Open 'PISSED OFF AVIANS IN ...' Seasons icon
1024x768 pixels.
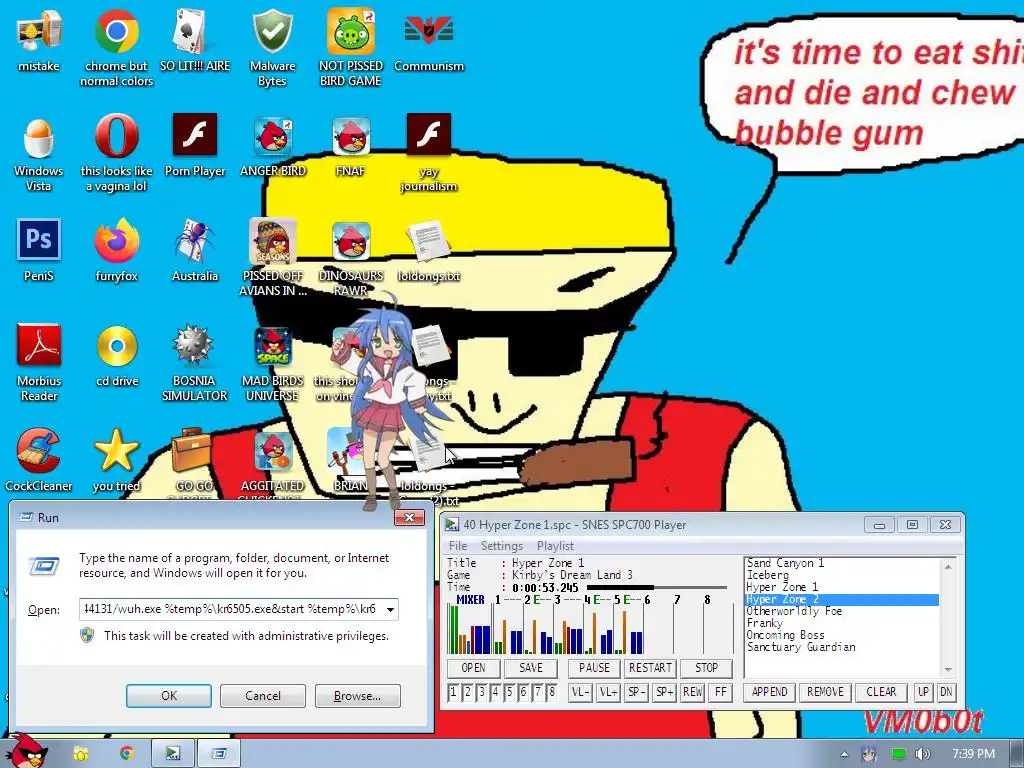(x=272, y=240)
